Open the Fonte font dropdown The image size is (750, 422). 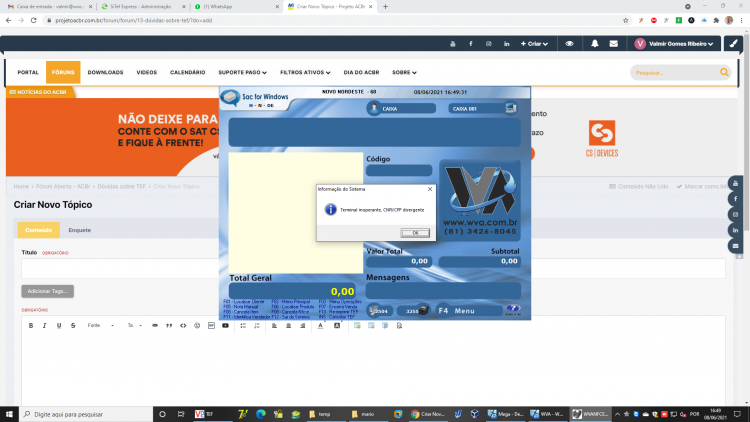coord(100,325)
